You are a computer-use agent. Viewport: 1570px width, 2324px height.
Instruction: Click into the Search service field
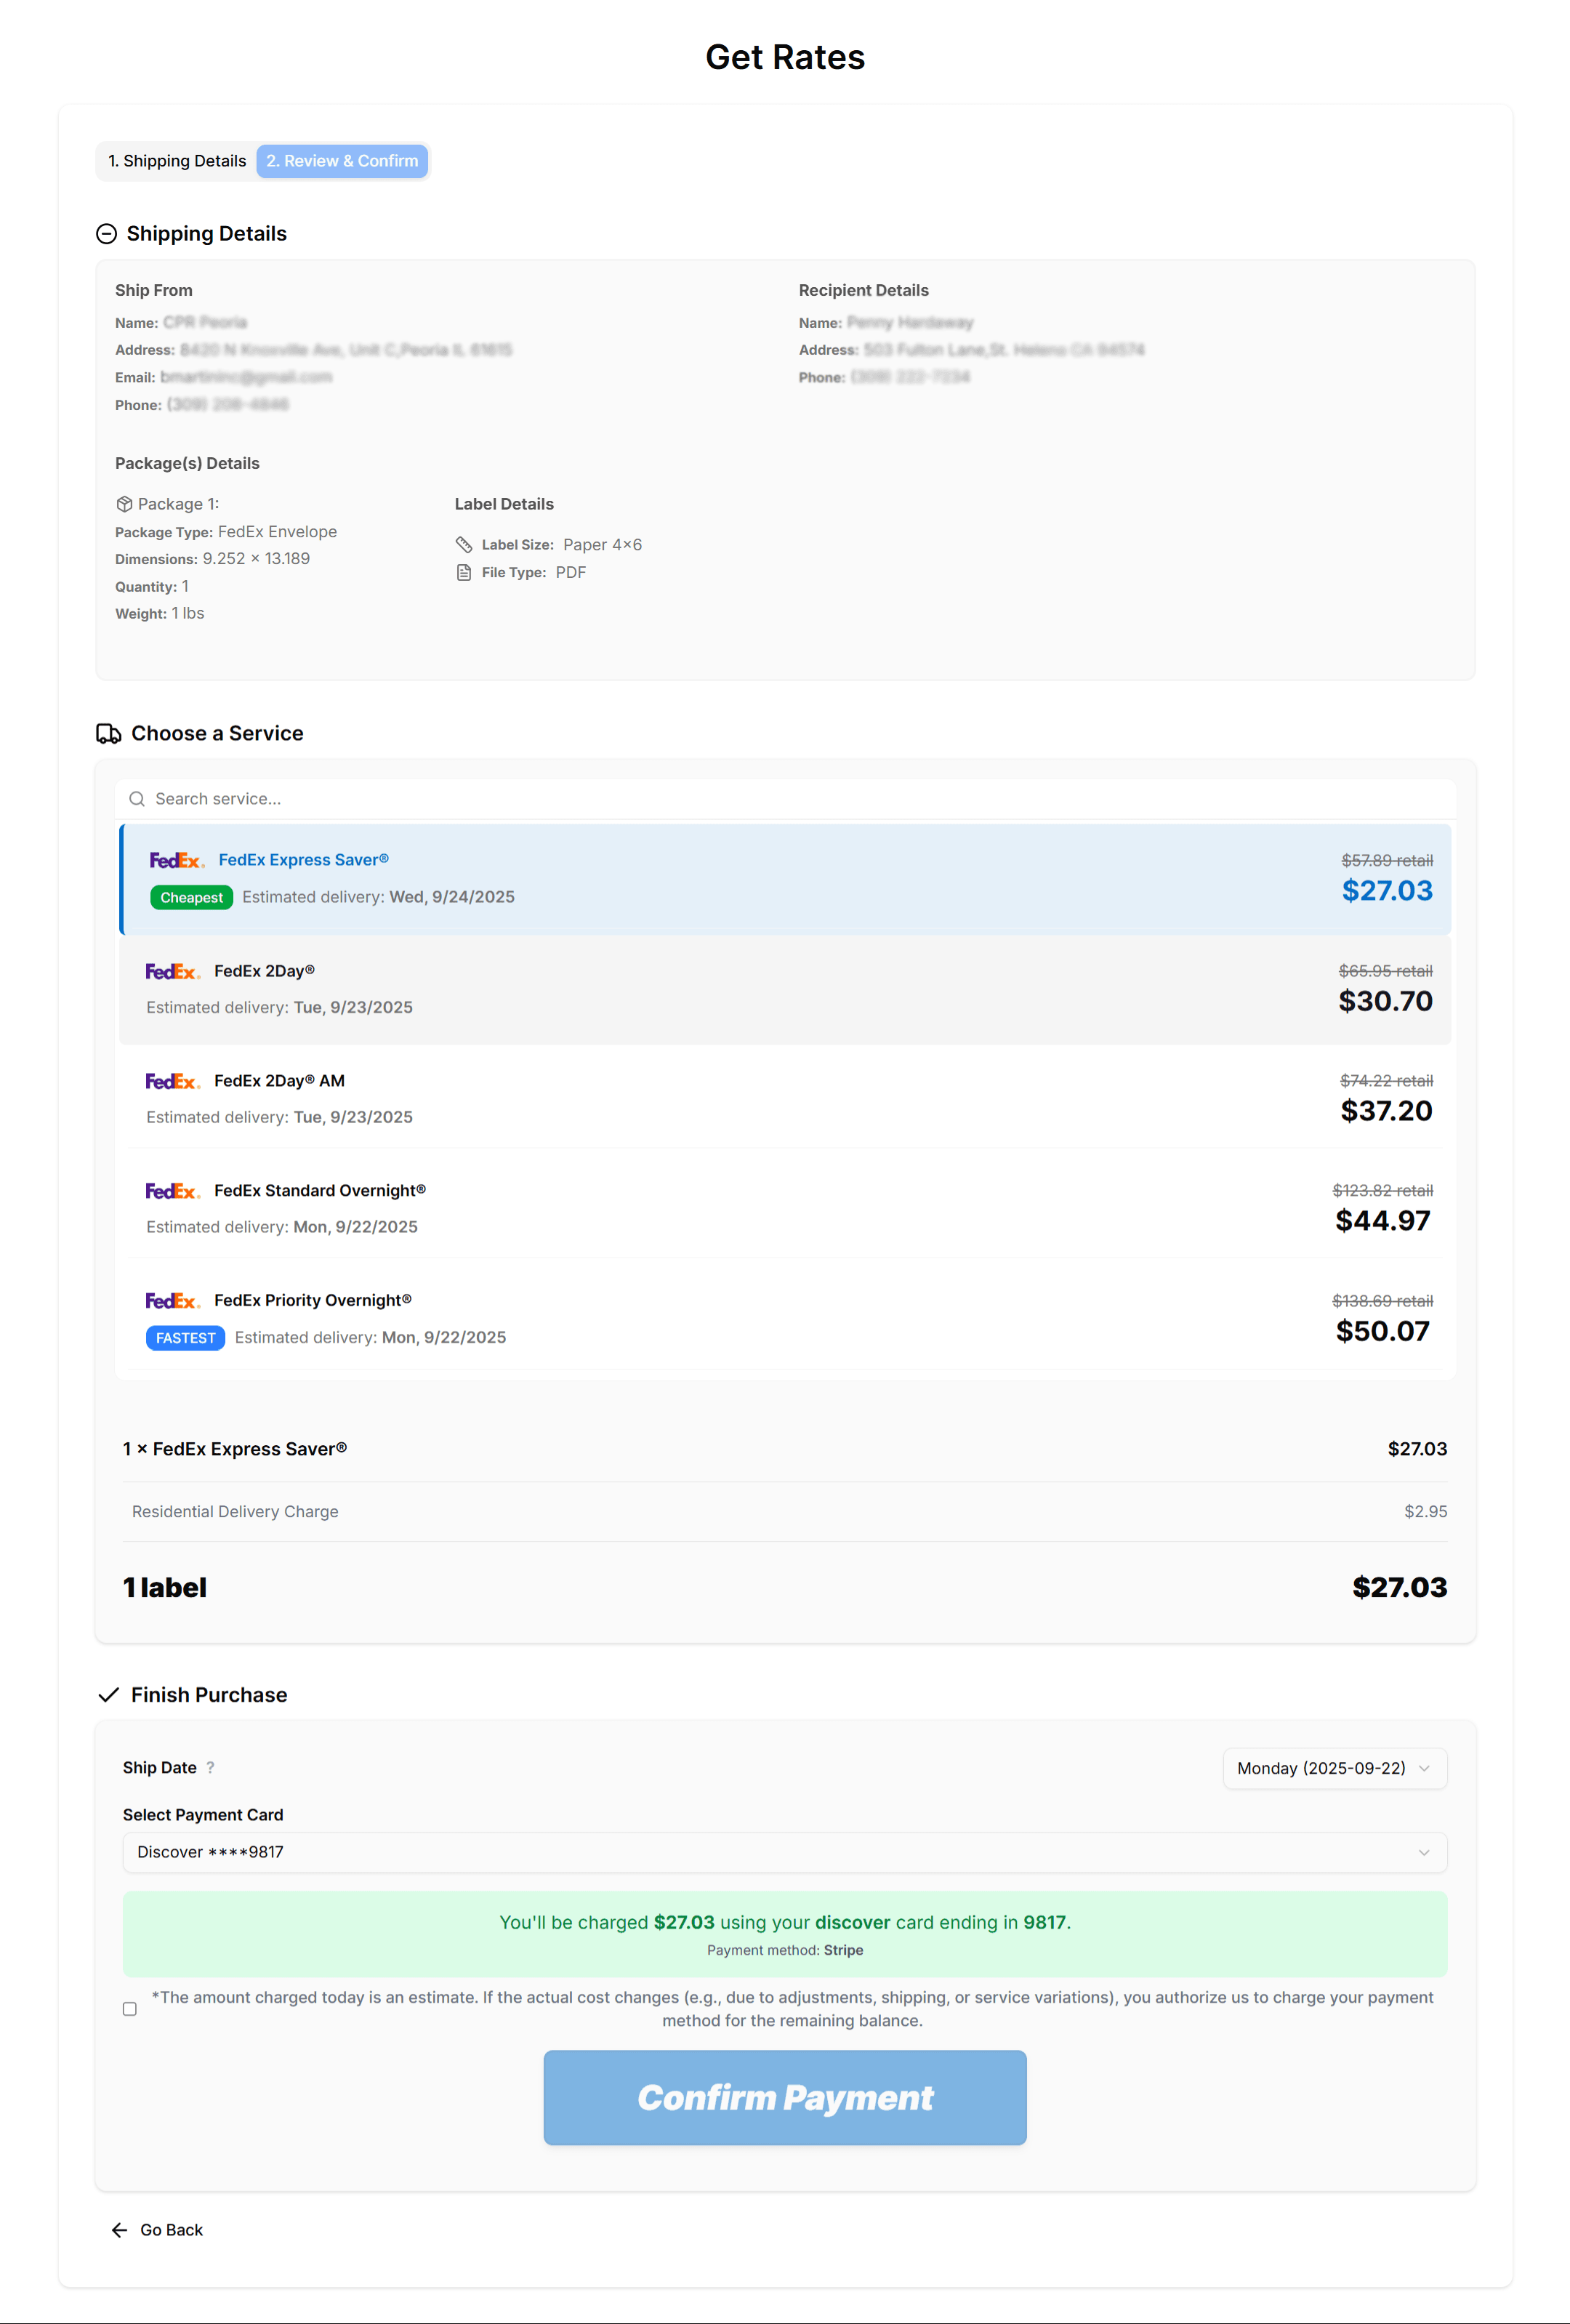tap(785, 799)
